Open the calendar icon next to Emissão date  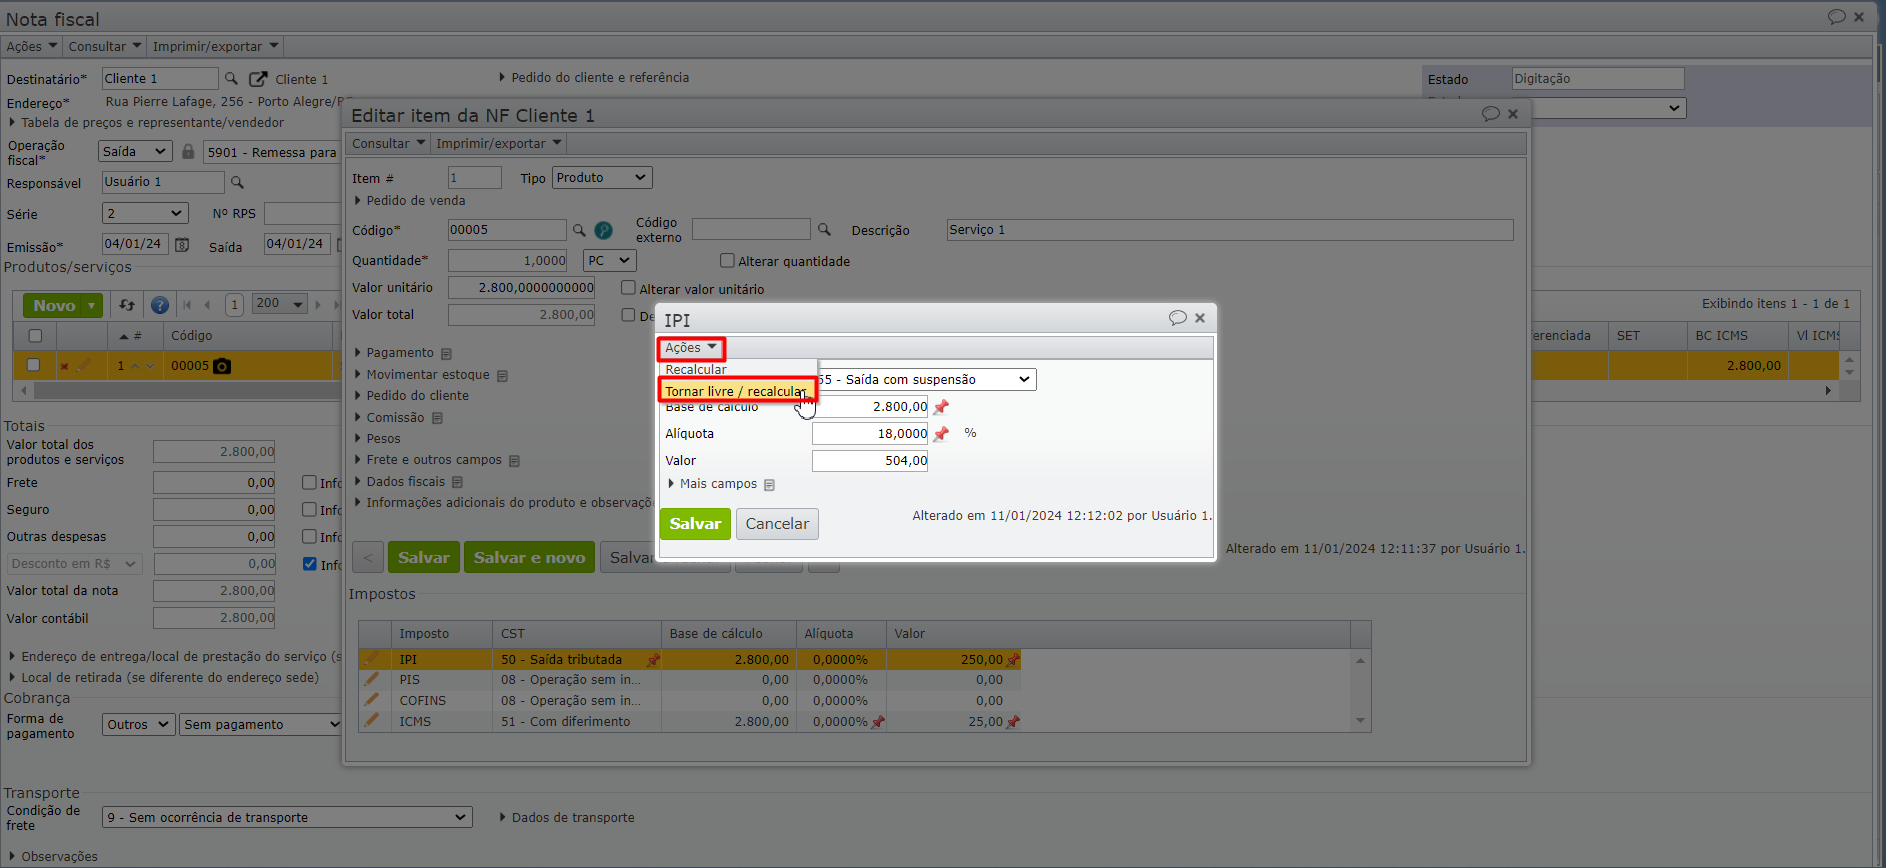(x=182, y=244)
